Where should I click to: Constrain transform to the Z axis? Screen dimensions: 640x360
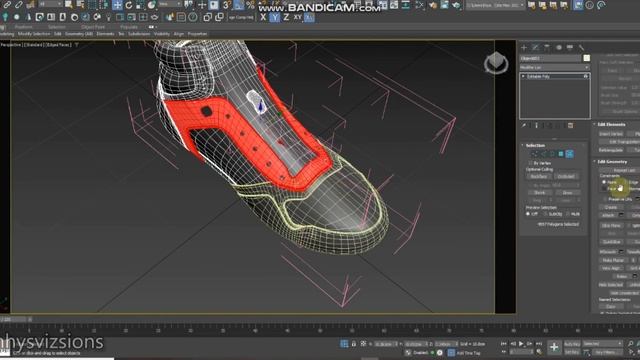[286, 18]
